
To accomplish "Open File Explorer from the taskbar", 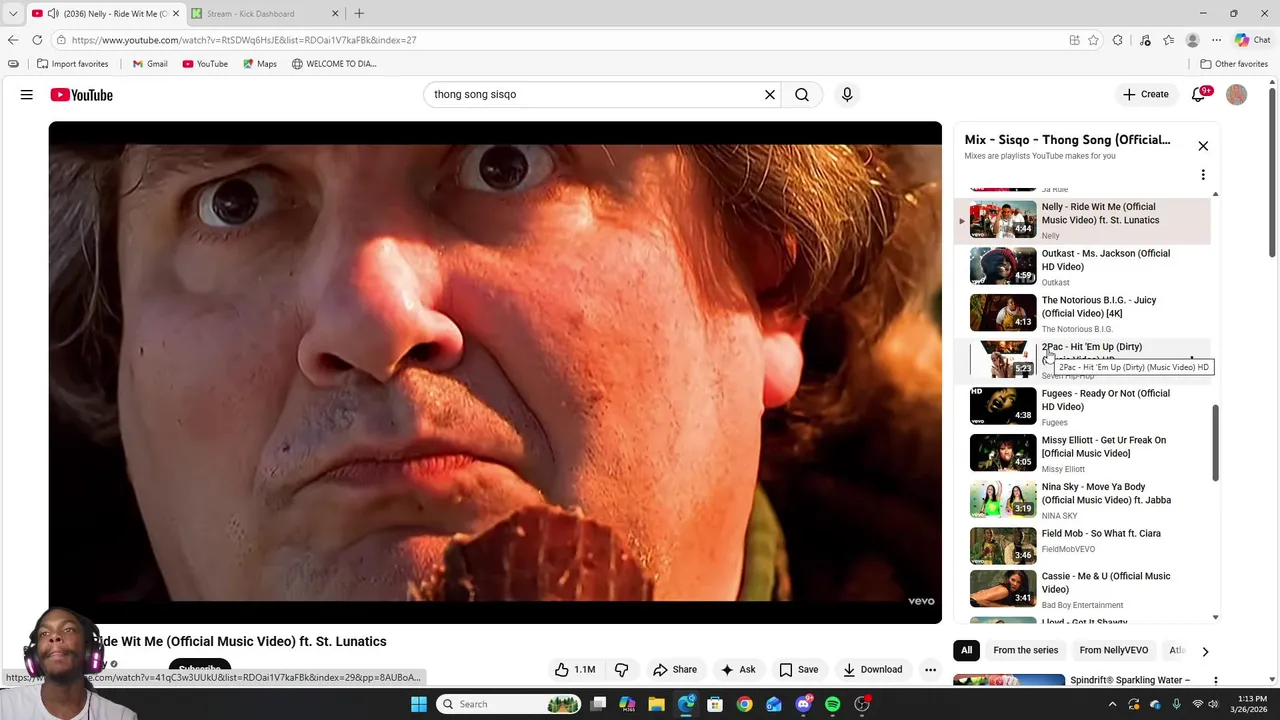I will [x=657, y=704].
